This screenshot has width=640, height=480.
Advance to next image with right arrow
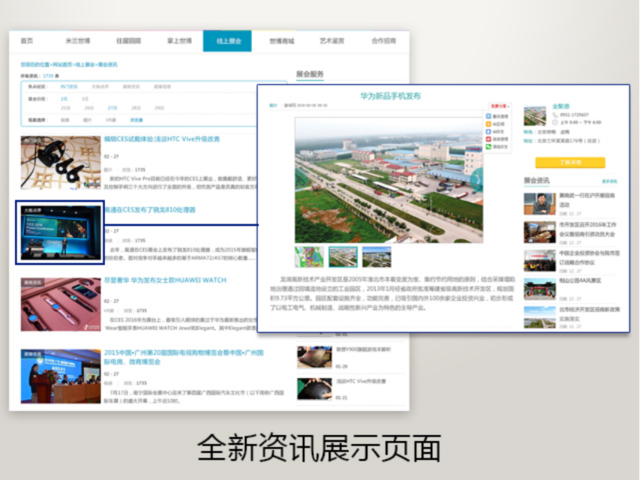click(477, 180)
